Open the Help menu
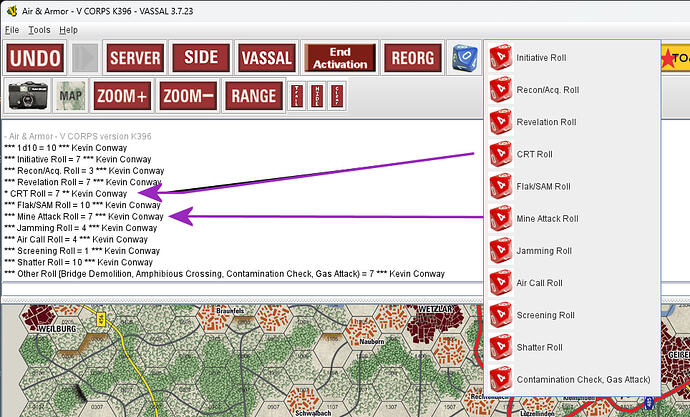The image size is (690, 417). [68, 30]
